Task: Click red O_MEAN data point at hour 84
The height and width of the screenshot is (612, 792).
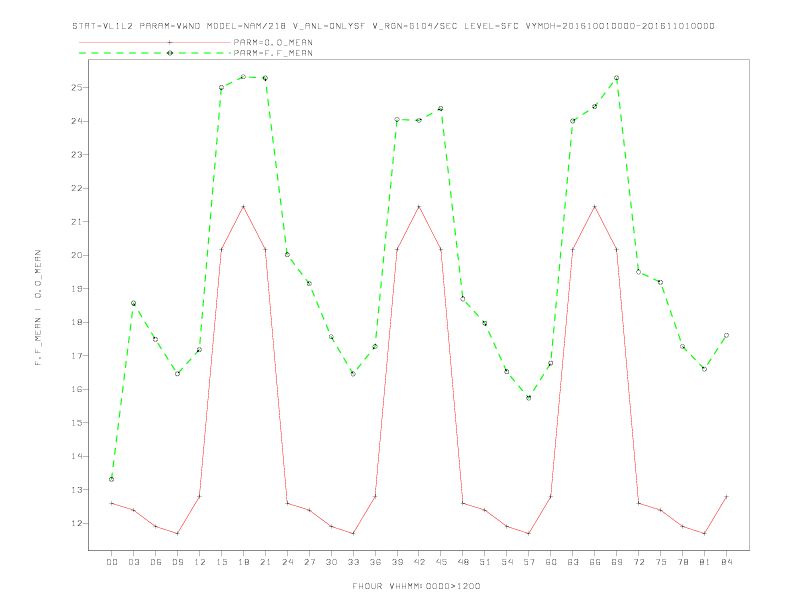Action: 726,496
